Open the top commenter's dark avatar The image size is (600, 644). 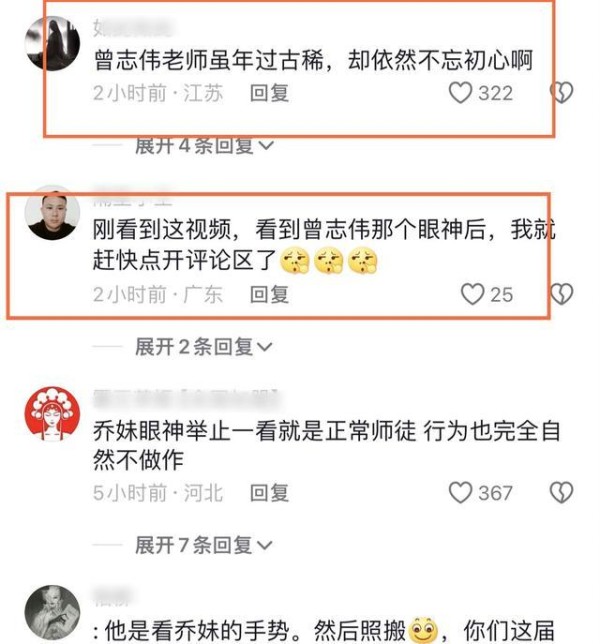pos(52,43)
